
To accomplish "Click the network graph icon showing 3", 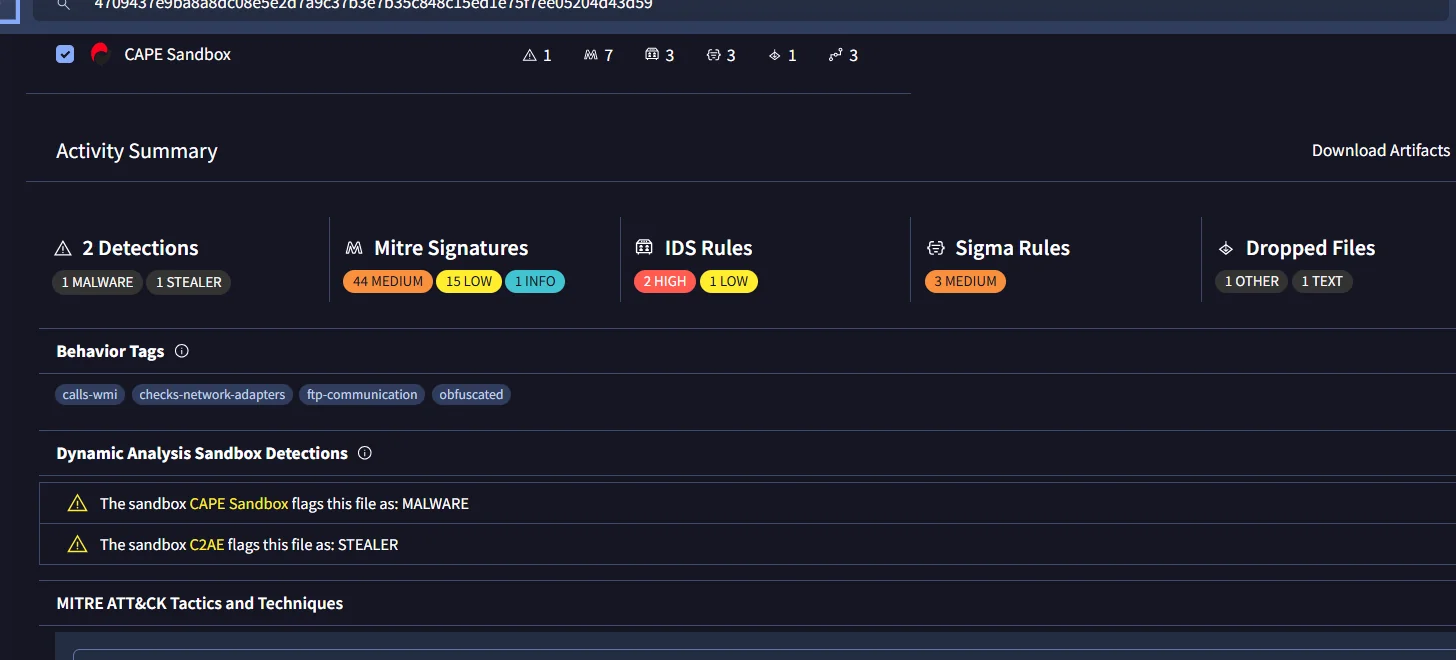I will pos(836,55).
